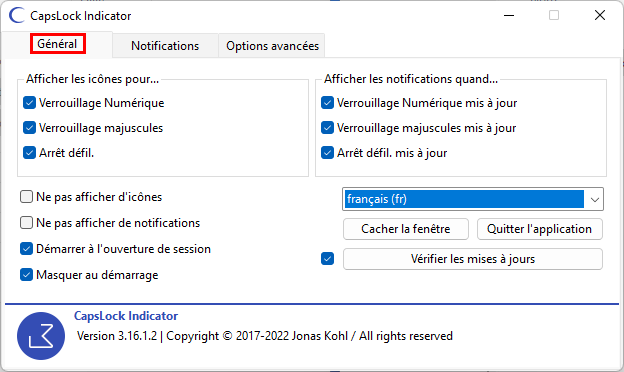The width and height of the screenshot is (624, 372).
Task: Open the Options avancées tab
Action: click(x=272, y=46)
